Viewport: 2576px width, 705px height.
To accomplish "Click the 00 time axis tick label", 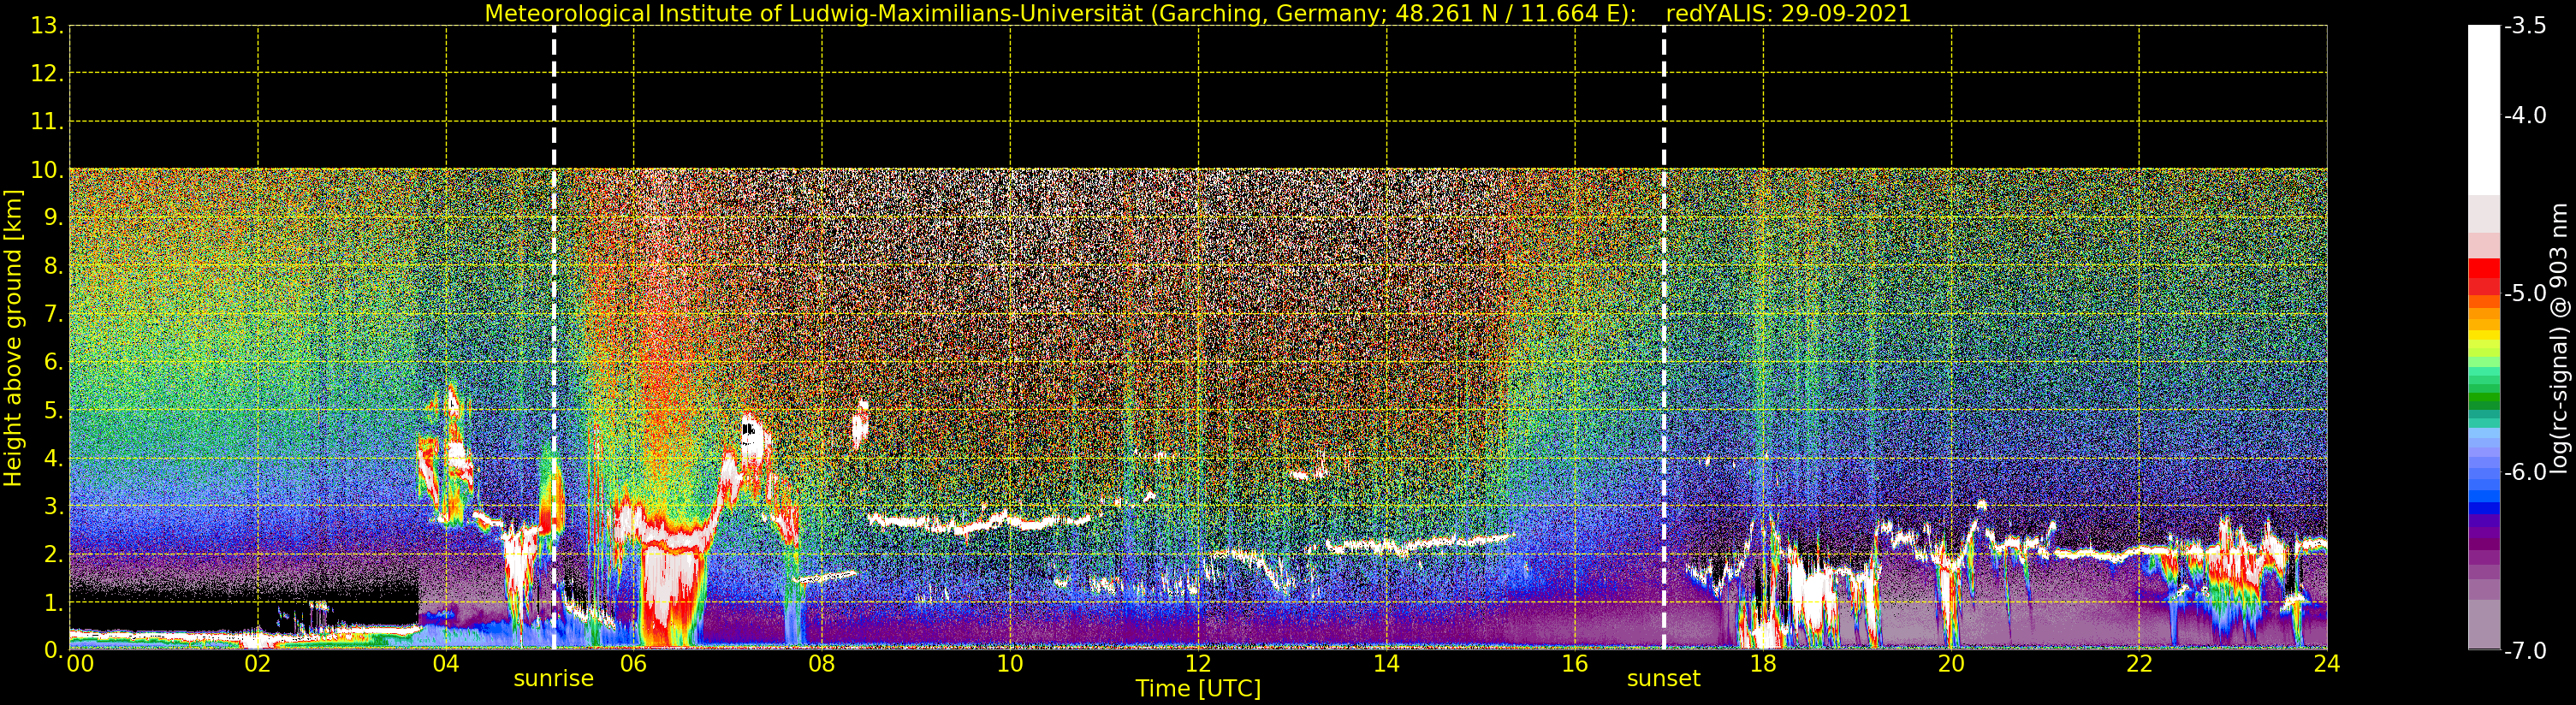I will pos(80,663).
